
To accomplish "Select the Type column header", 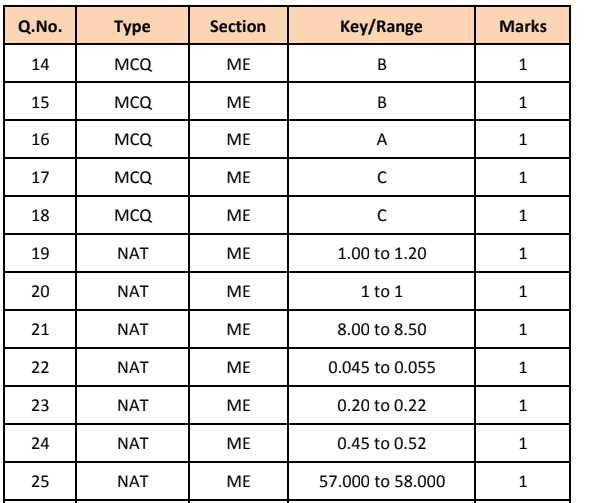I will (132, 26).
